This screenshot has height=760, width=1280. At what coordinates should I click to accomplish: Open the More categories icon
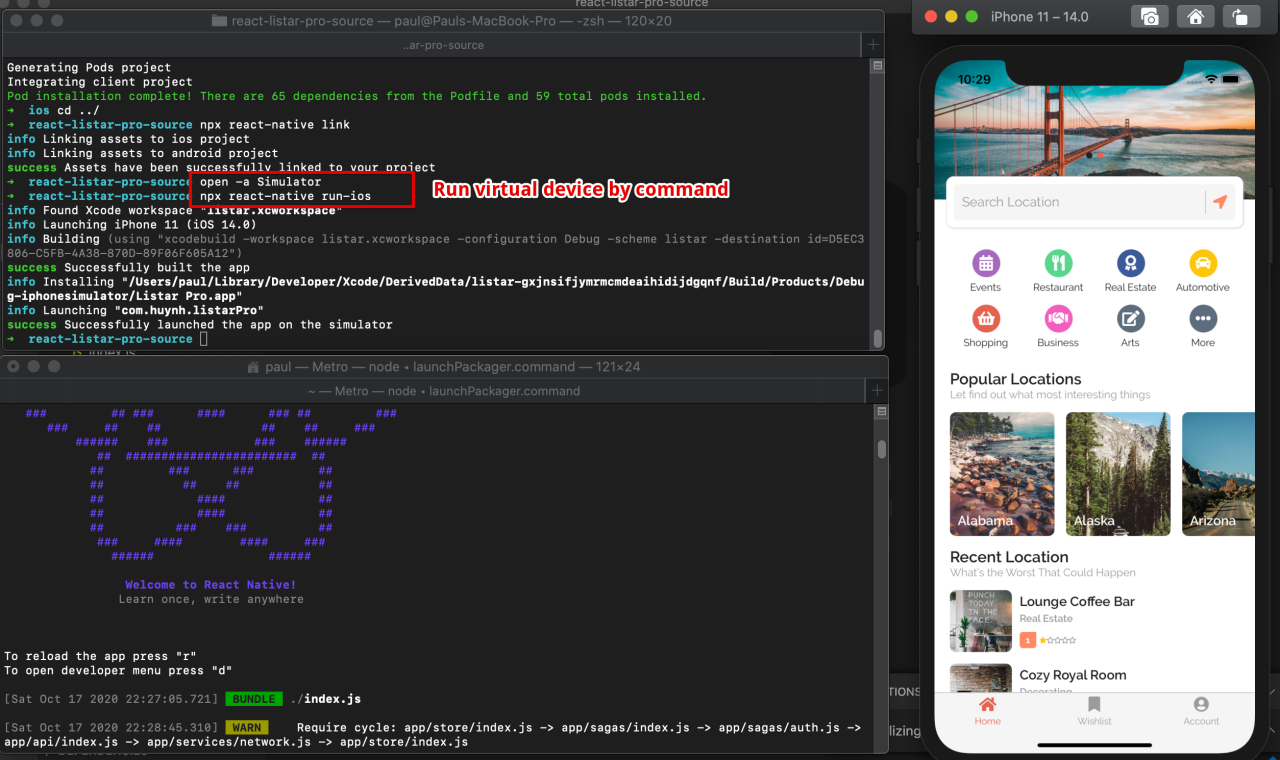(1203, 319)
